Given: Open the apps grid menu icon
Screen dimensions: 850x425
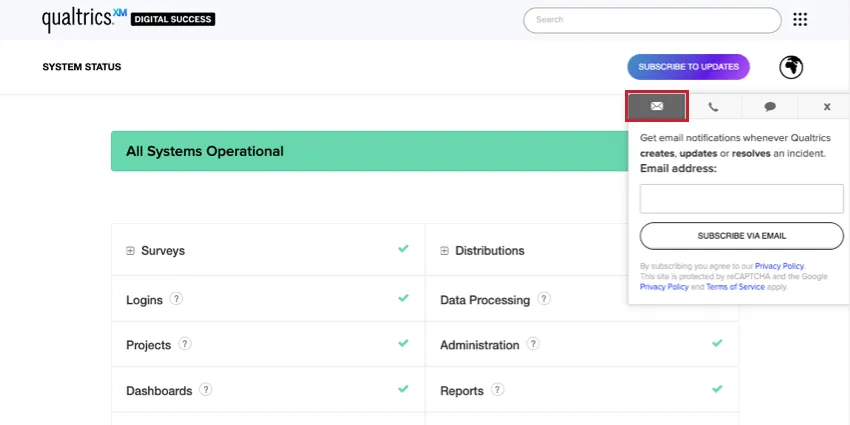Looking at the screenshot, I should point(799,20).
